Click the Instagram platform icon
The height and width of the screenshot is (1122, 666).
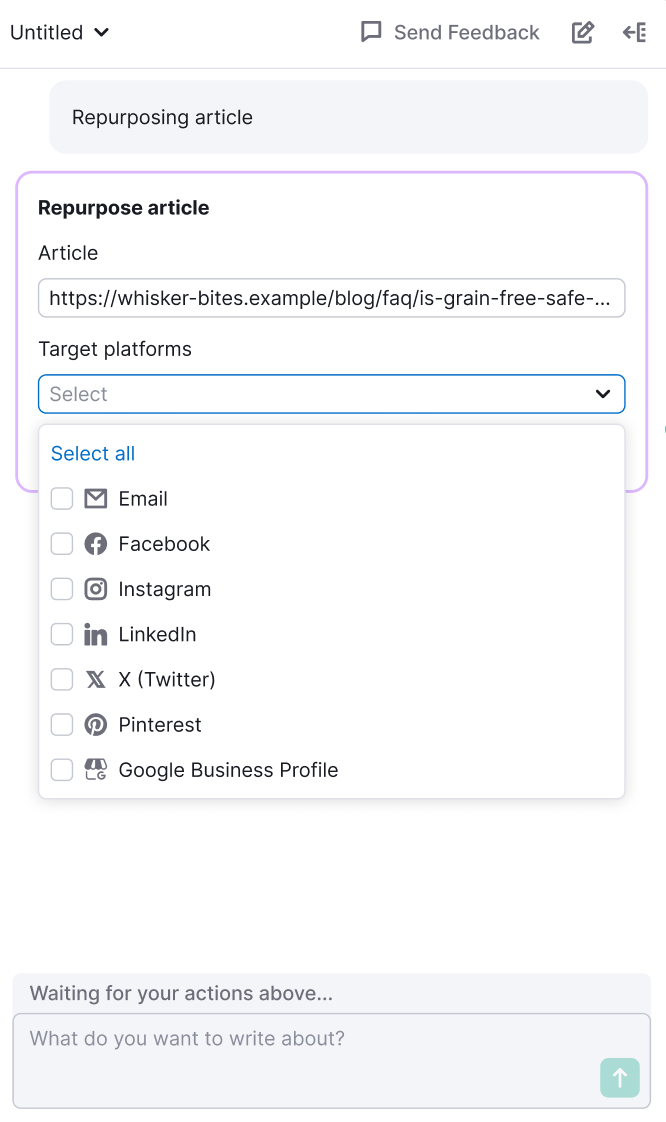(x=95, y=589)
